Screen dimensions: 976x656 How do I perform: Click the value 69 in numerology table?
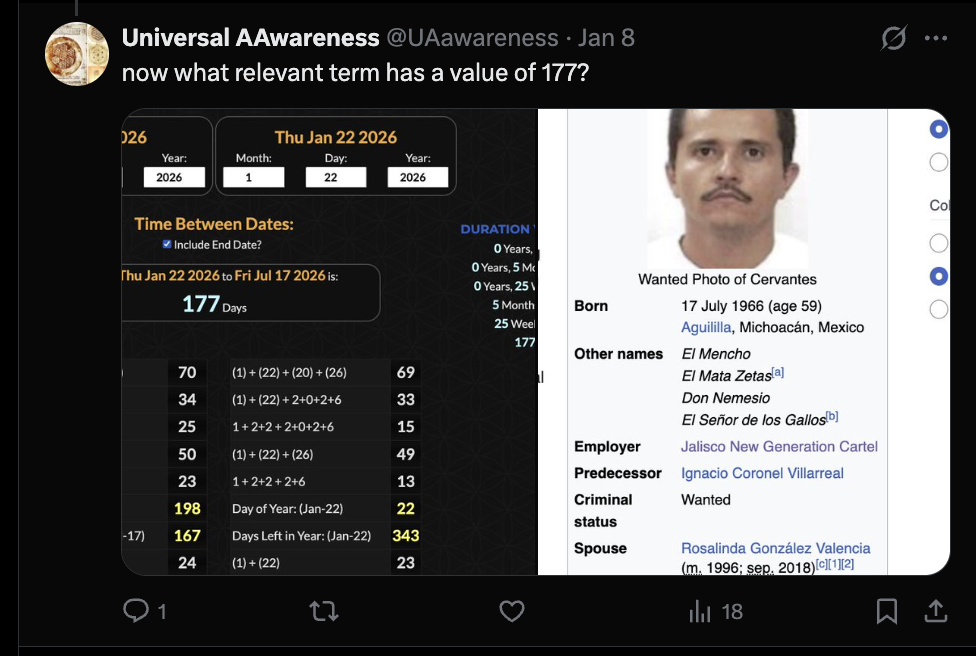(x=406, y=373)
